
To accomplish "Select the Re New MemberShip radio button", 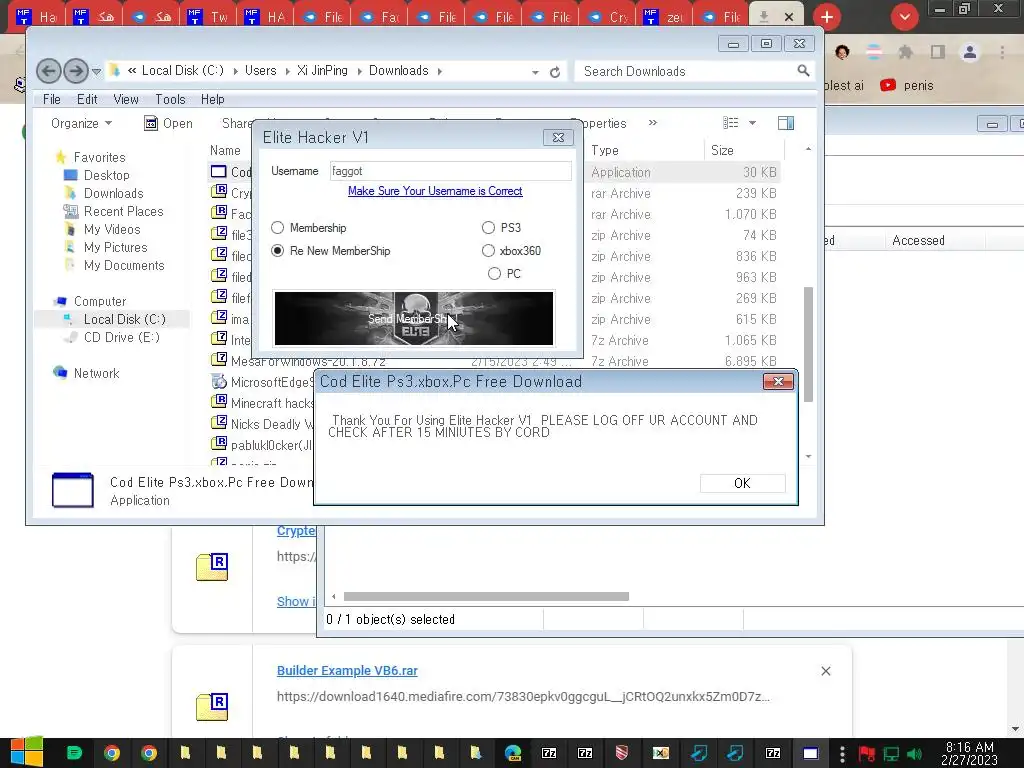I will tap(278, 250).
